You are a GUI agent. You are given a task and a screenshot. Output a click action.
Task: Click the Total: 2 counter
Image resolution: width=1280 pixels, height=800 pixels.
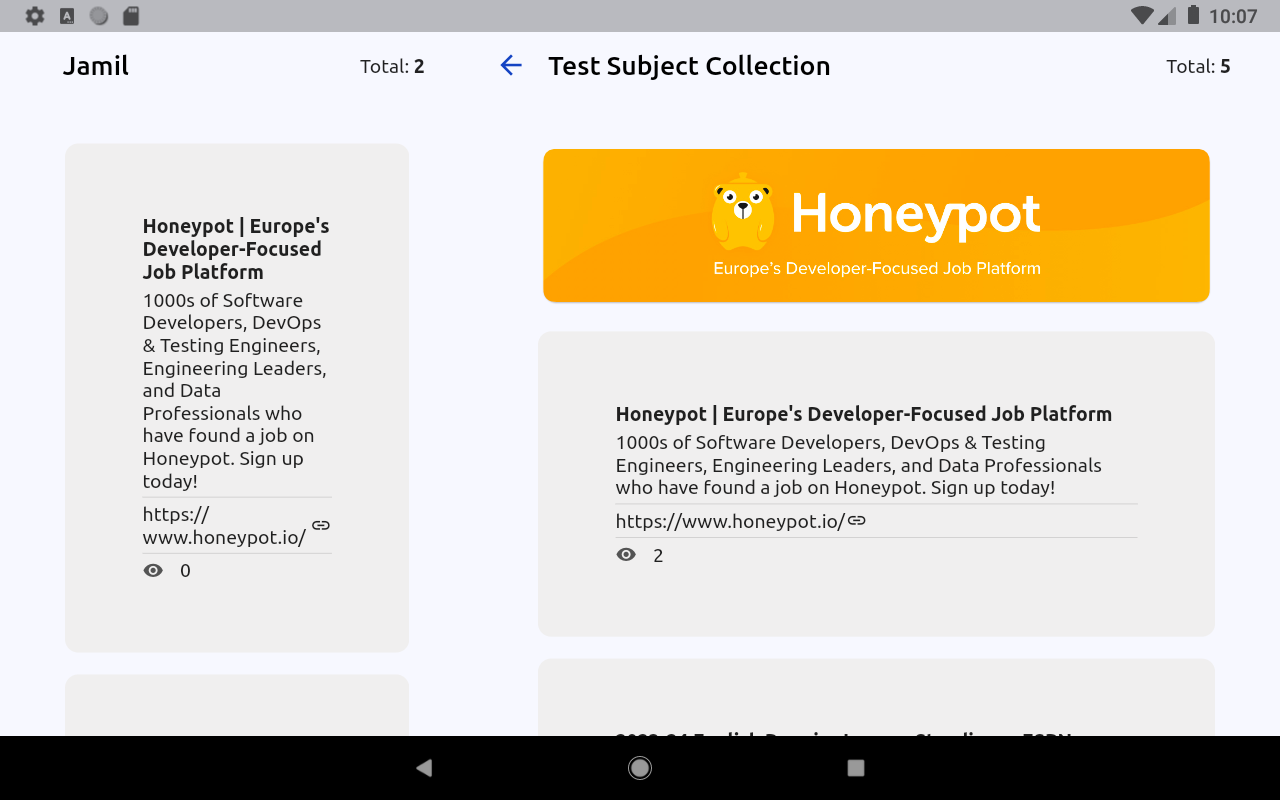[392, 67]
